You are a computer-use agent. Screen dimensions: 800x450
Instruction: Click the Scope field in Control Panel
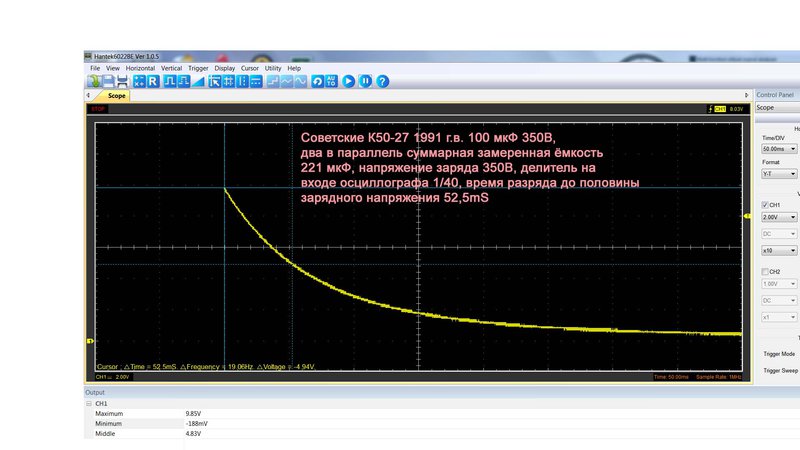click(778, 108)
